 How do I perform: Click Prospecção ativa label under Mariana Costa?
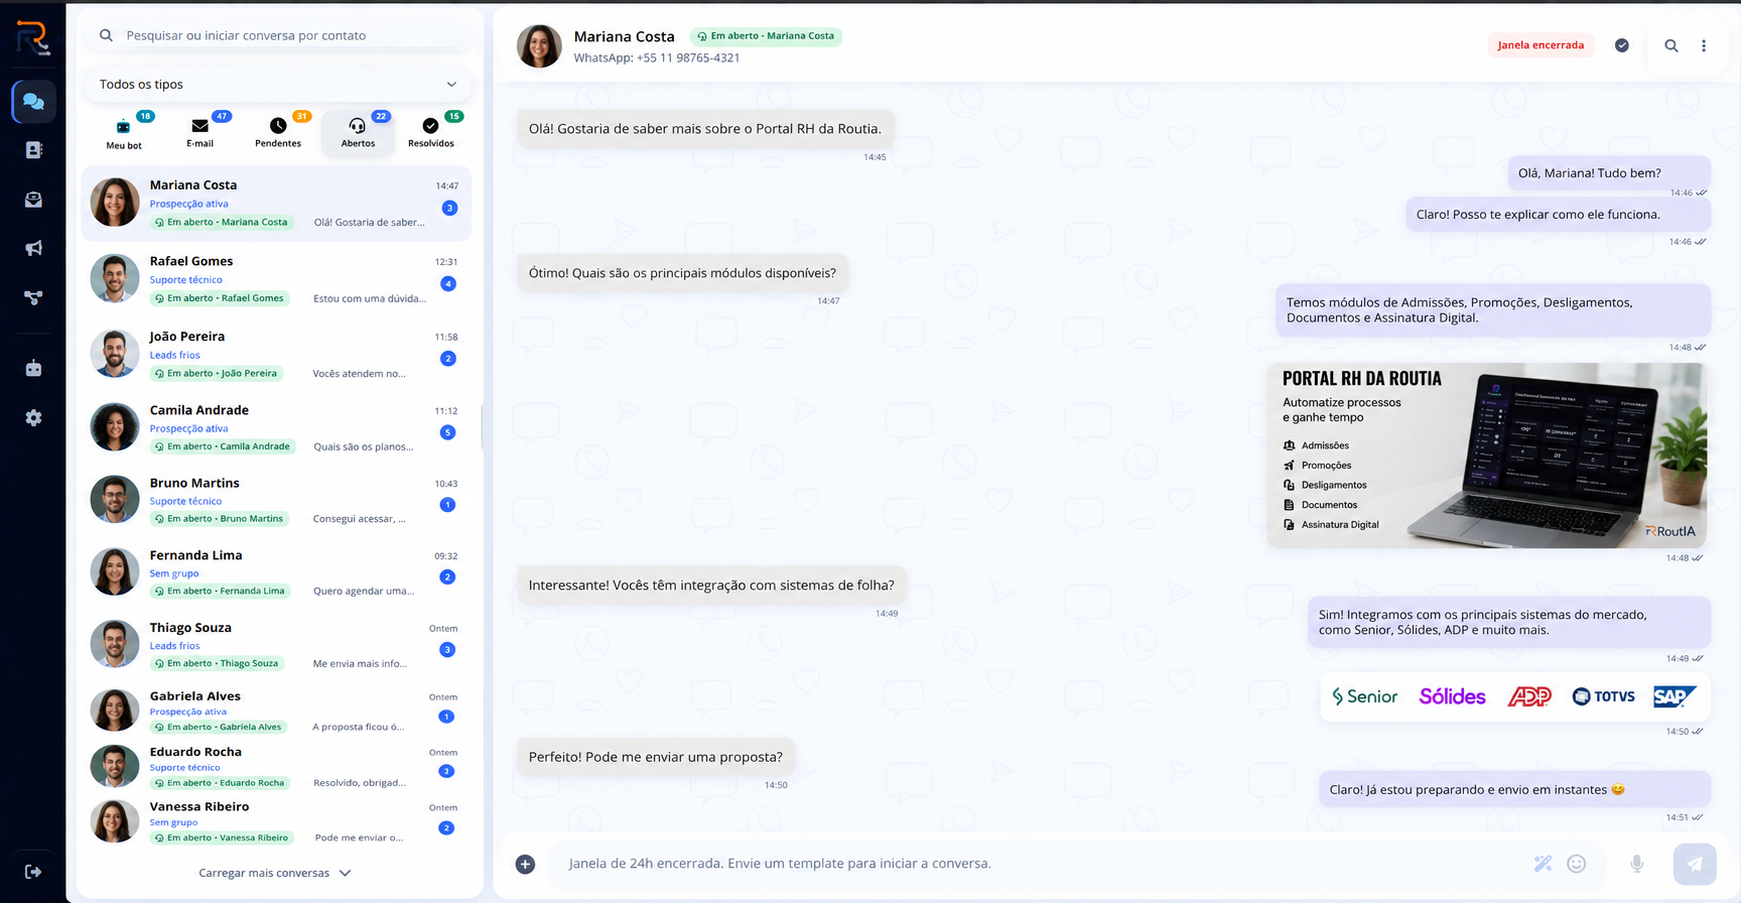point(189,204)
